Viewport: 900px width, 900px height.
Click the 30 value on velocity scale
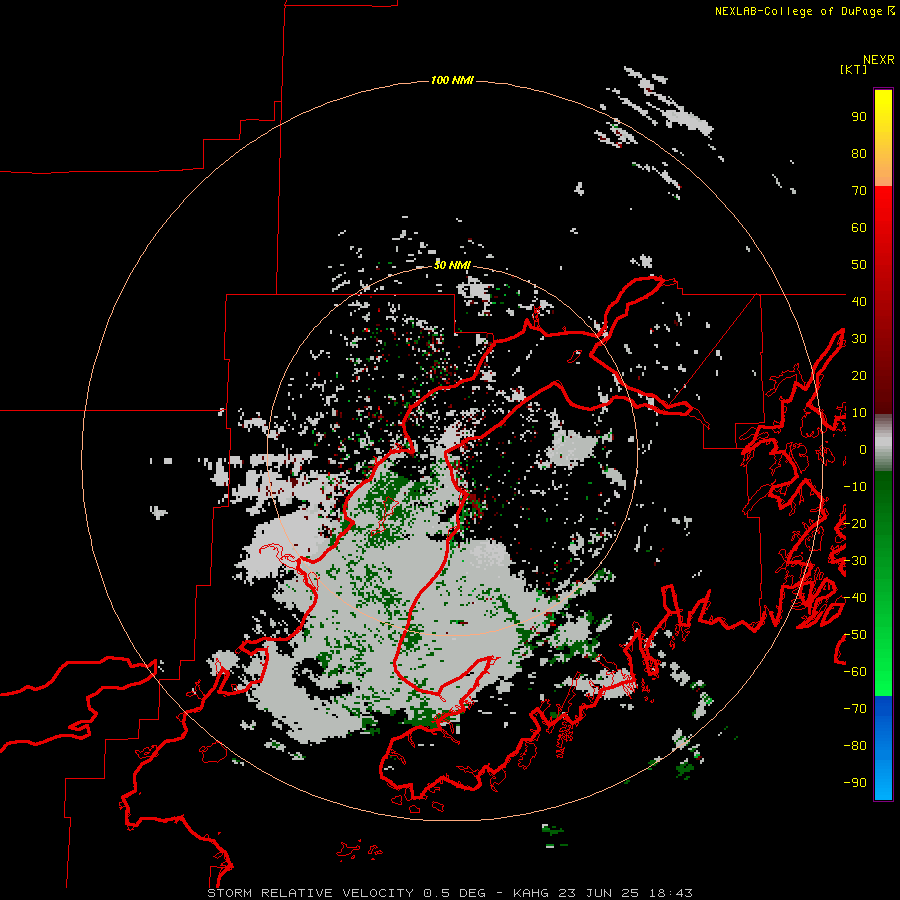pyautogui.click(x=859, y=339)
